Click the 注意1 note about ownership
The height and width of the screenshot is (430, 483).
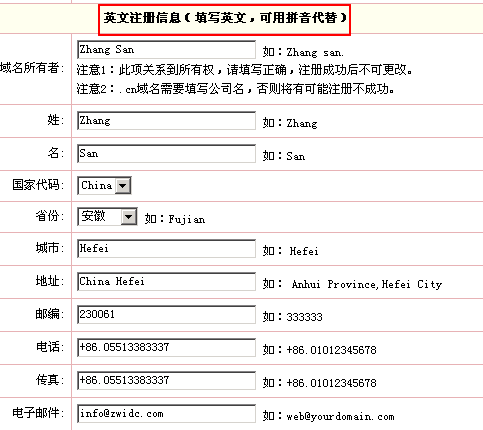click(245, 70)
